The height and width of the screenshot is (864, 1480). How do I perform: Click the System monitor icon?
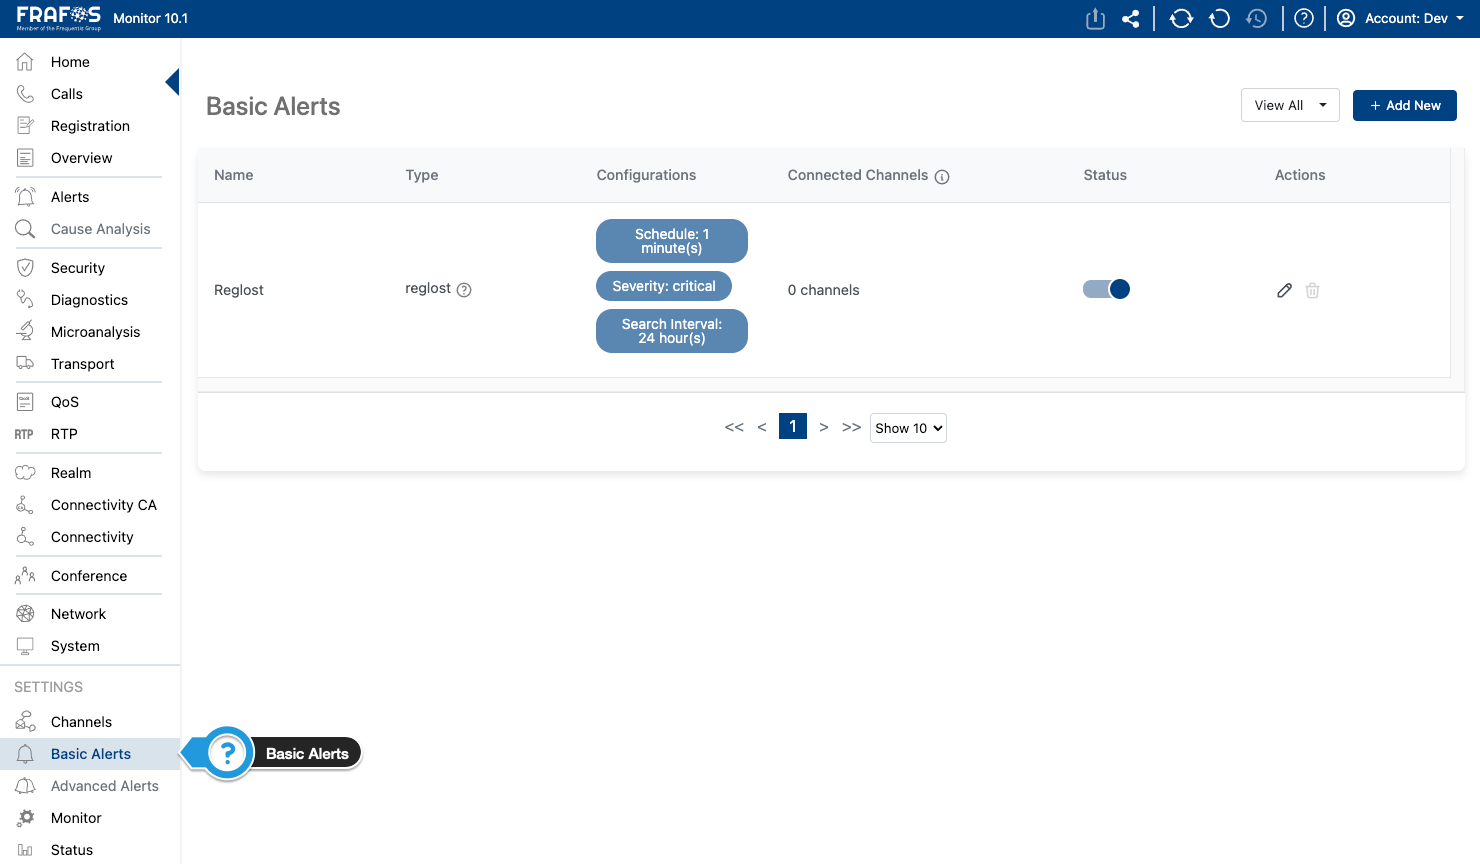[25, 646]
